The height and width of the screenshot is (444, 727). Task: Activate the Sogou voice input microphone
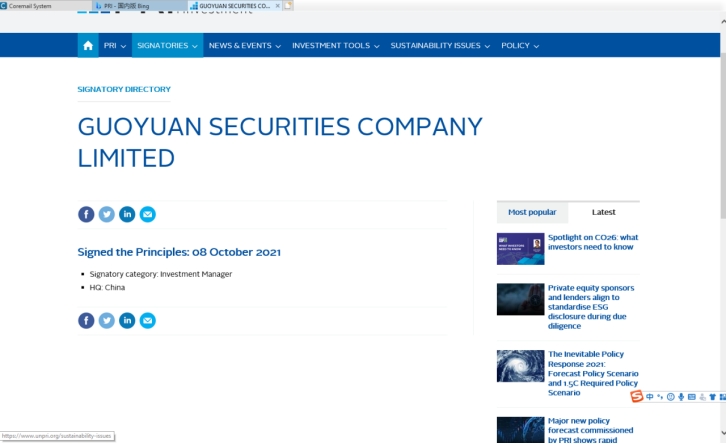(681, 397)
